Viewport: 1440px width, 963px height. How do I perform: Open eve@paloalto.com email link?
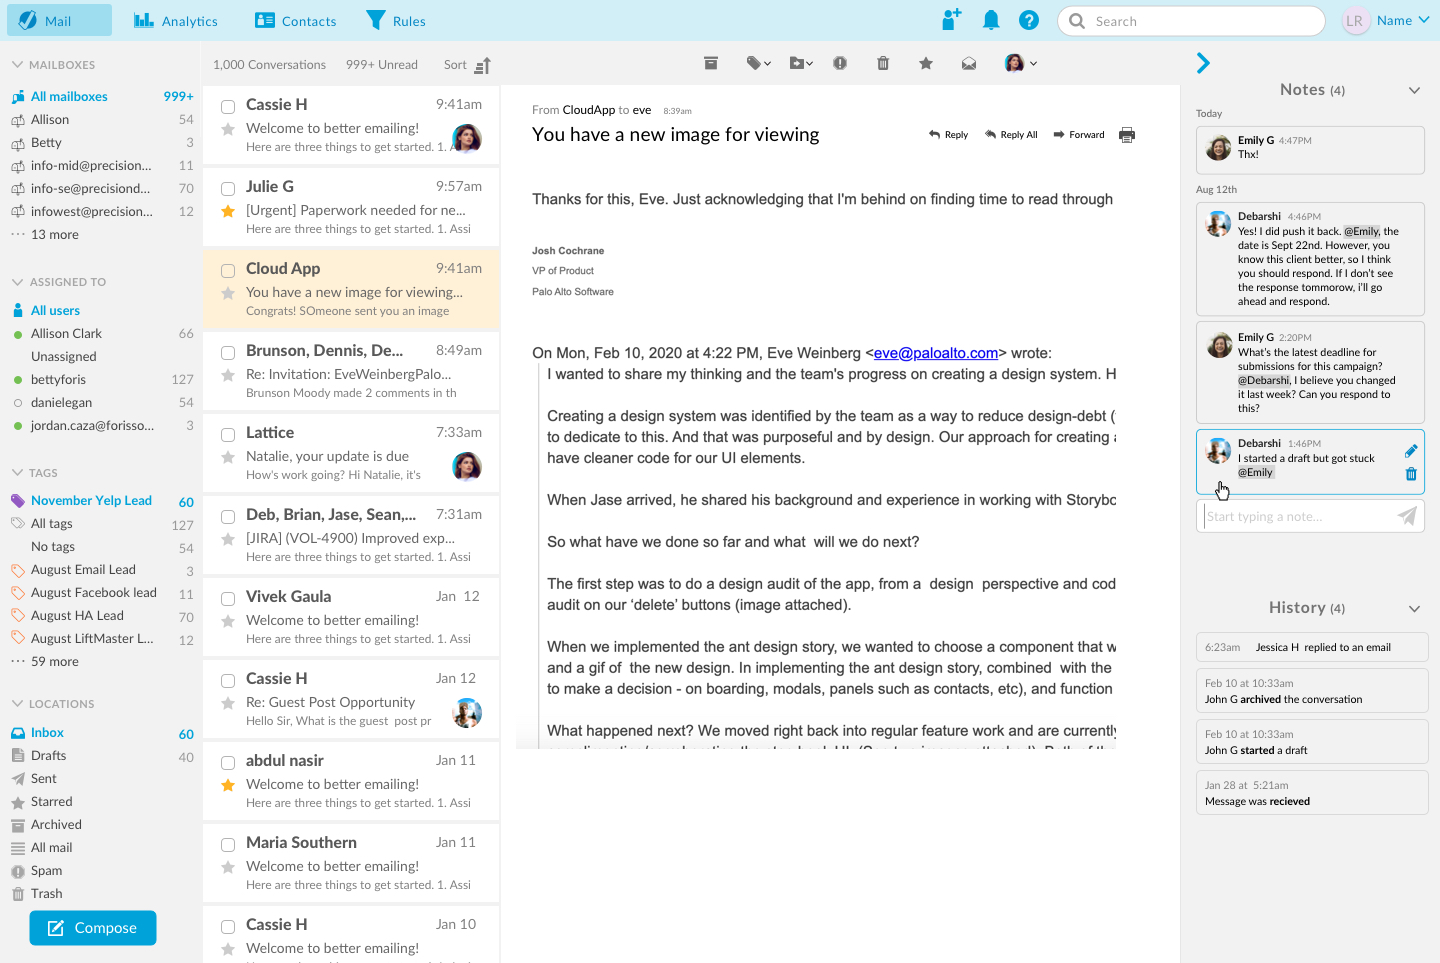coord(936,353)
